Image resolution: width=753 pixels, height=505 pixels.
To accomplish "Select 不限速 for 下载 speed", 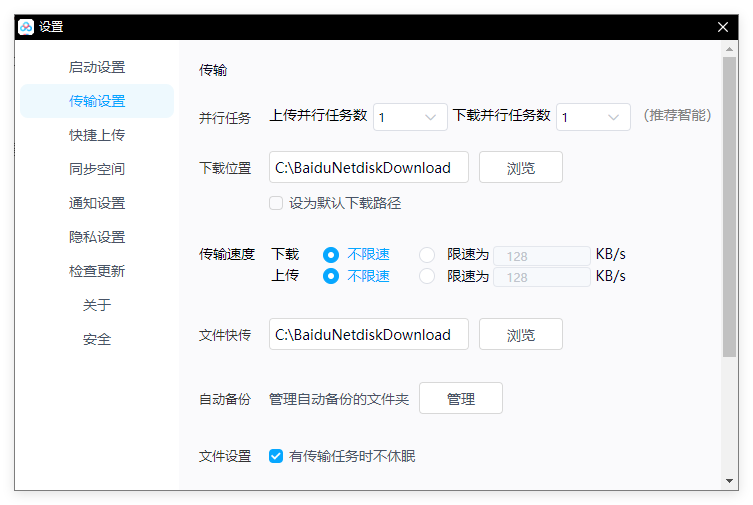I will pos(331,254).
